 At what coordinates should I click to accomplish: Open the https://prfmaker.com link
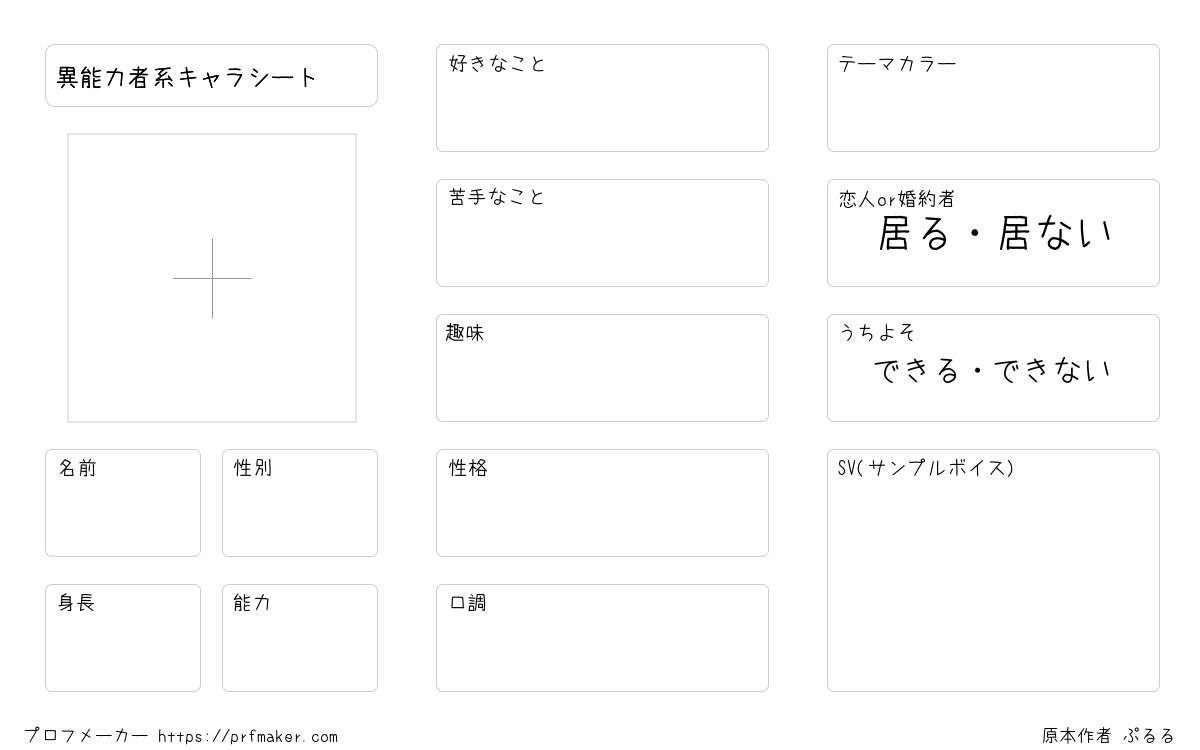tap(248, 737)
